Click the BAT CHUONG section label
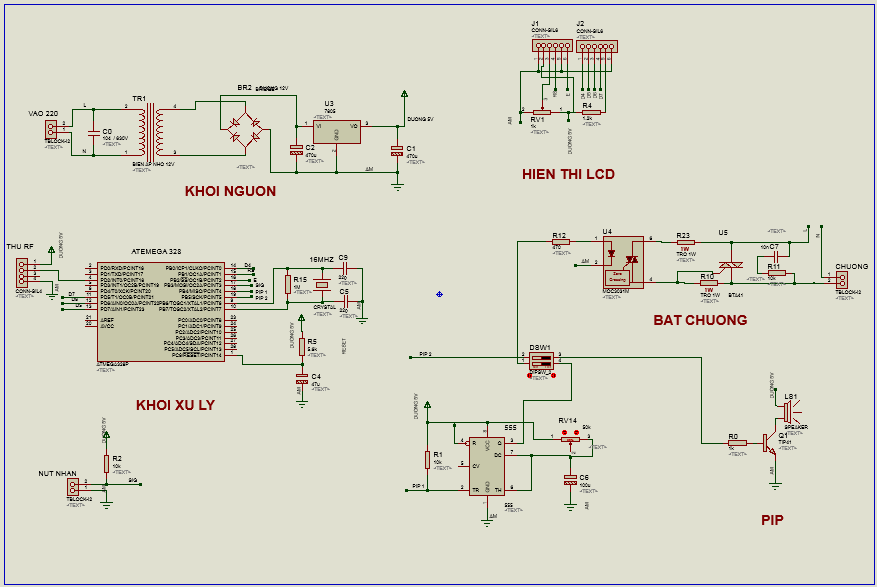The height and width of the screenshot is (587, 877). pos(700,320)
